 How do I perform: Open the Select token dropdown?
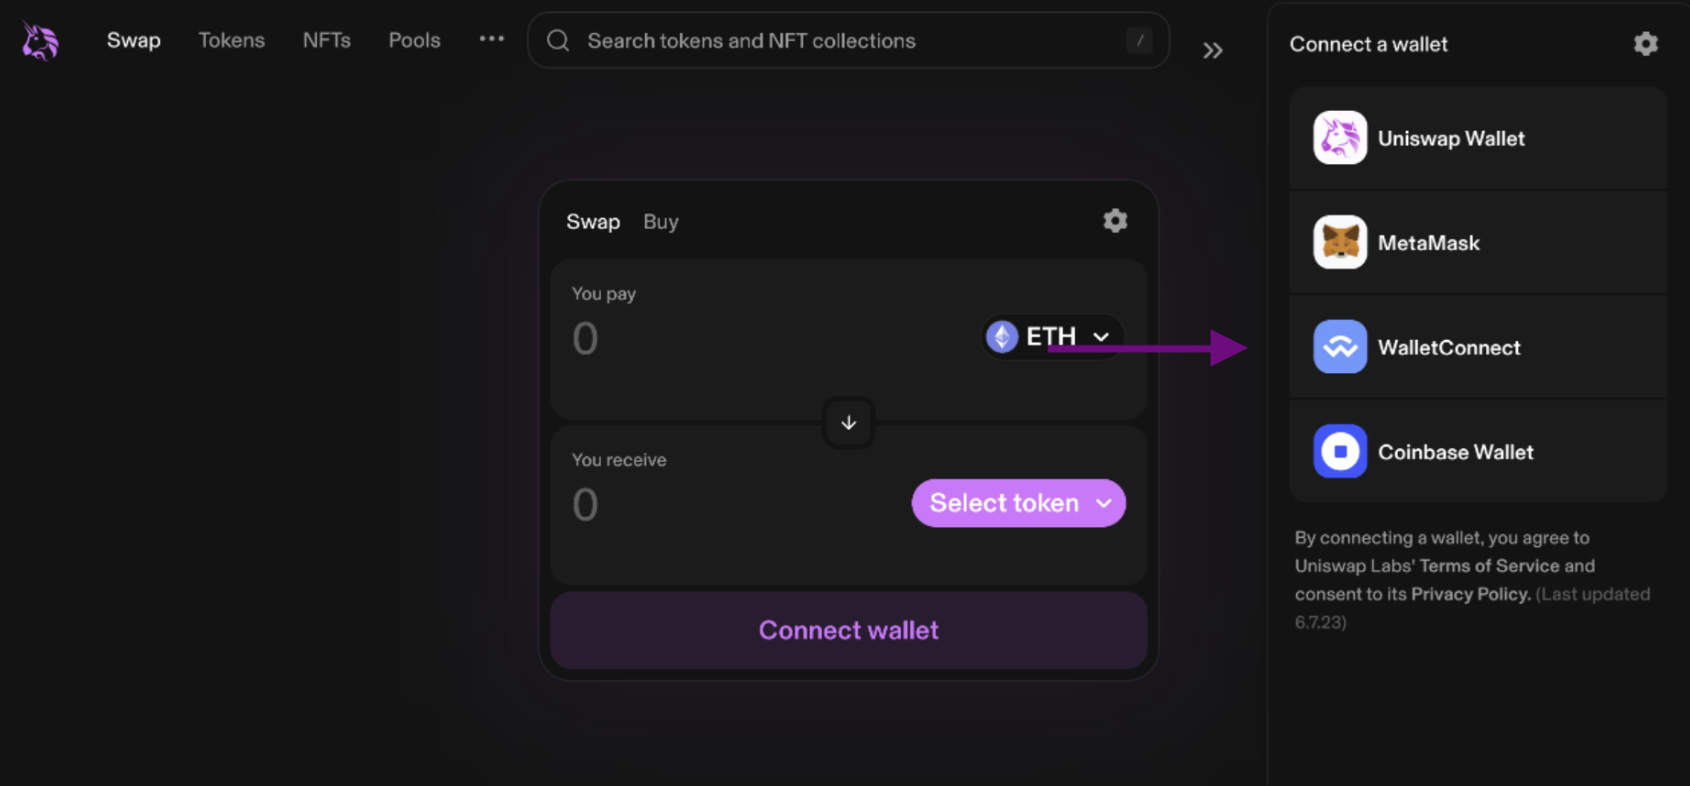pyautogui.click(x=1017, y=503)
